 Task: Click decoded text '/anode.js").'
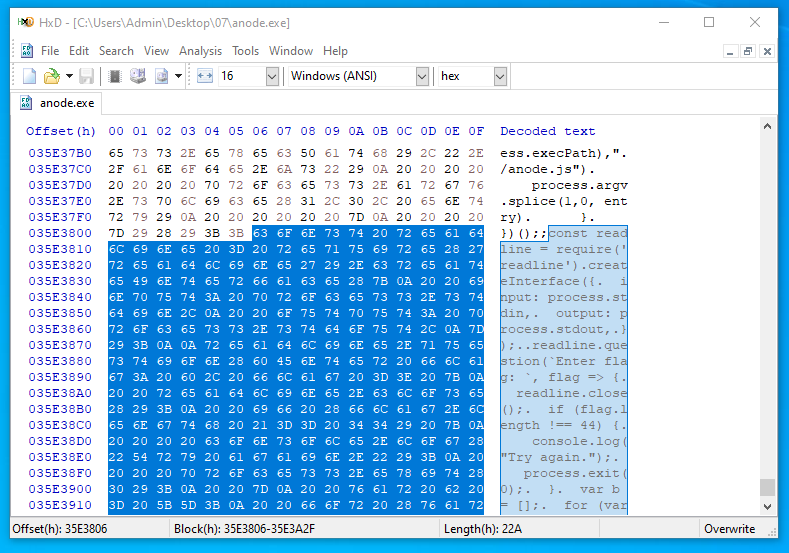pyautogui.click(x=547, y=169)
